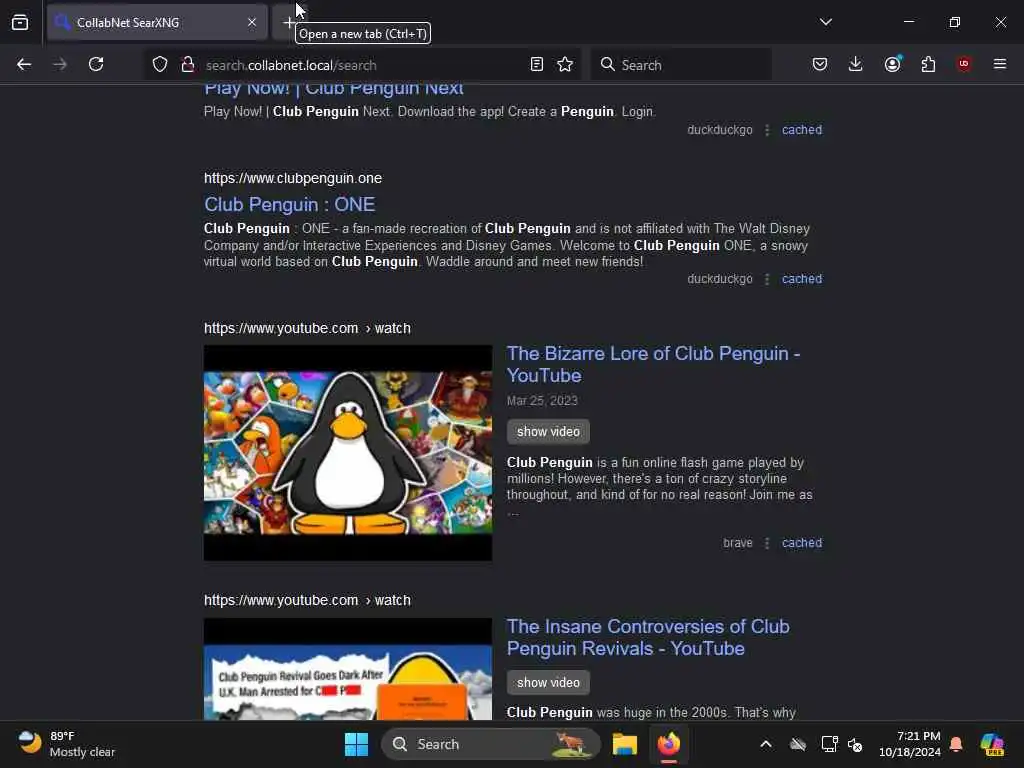Open network display tray icon
Viewport: 1024px width, 768px height.
(x=829, y=744)
